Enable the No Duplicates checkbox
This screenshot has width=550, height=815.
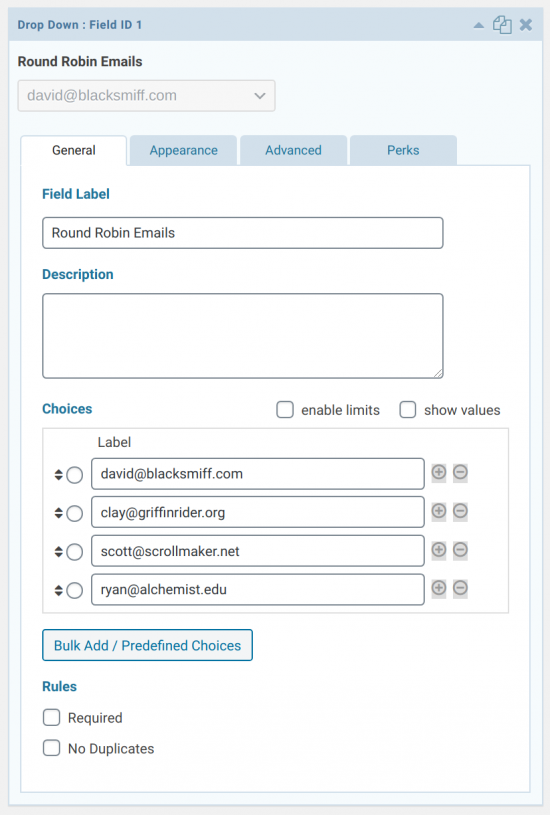[x=51, y=748]
